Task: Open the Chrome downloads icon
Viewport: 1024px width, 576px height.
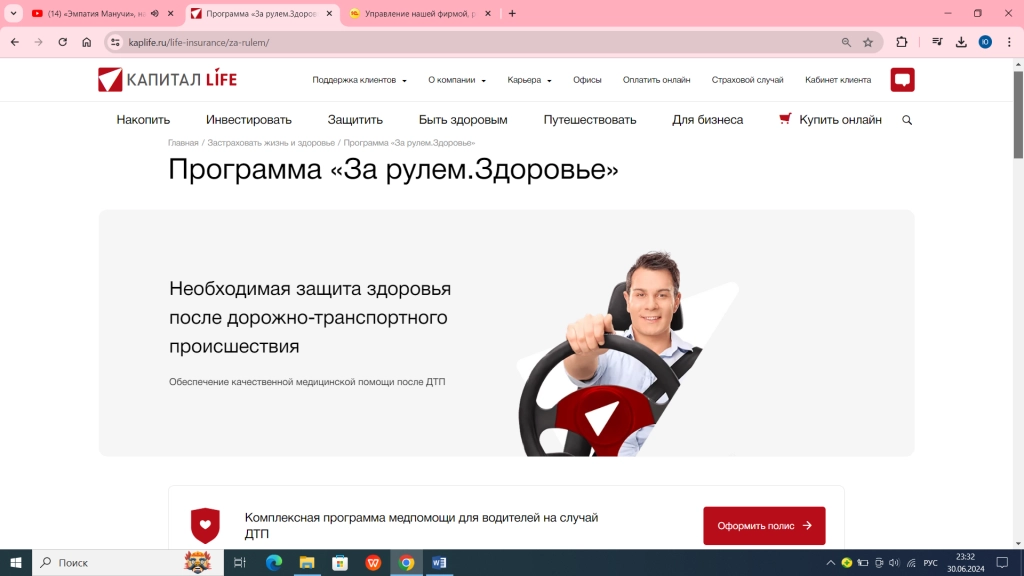Action: tap(961, 42)
